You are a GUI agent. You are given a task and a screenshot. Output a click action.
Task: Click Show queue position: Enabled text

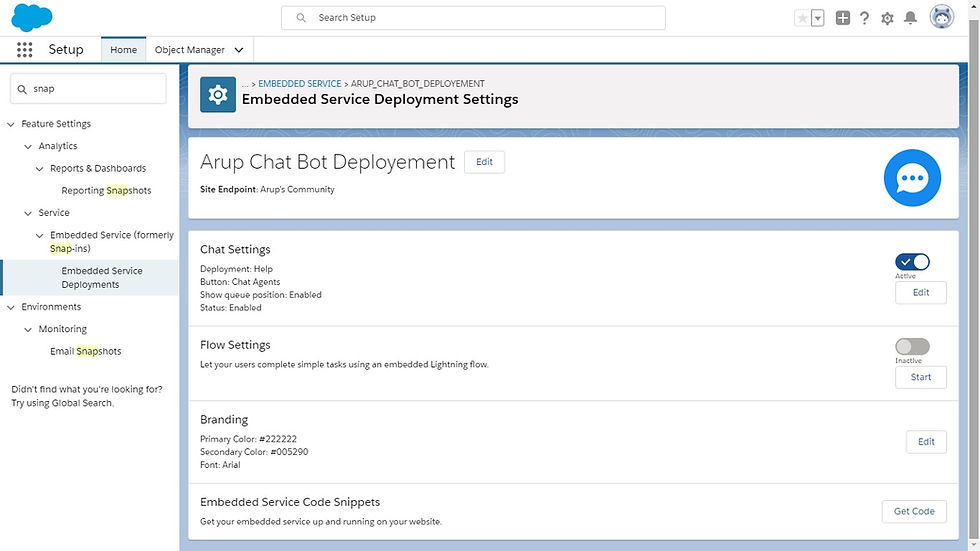(261, 295)
